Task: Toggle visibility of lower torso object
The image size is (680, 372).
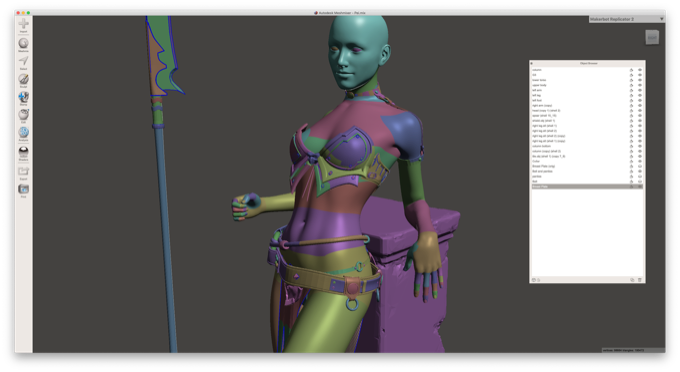Action: coord(640,80)
